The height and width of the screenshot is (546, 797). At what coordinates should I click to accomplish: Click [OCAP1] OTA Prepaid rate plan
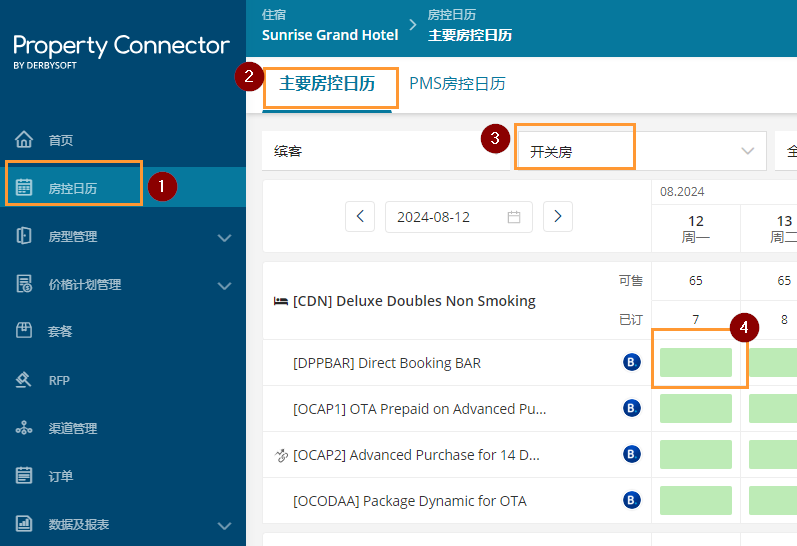420,409
